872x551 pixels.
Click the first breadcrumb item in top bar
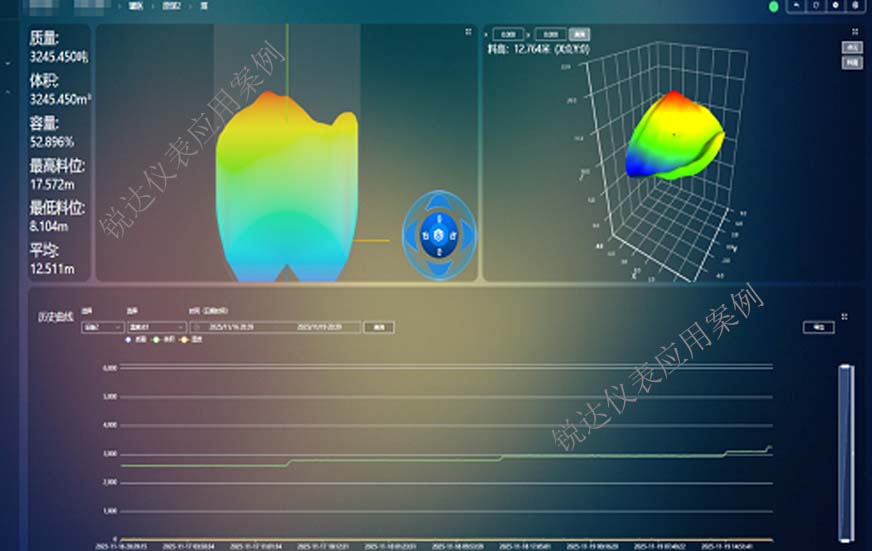click(135, 6)
